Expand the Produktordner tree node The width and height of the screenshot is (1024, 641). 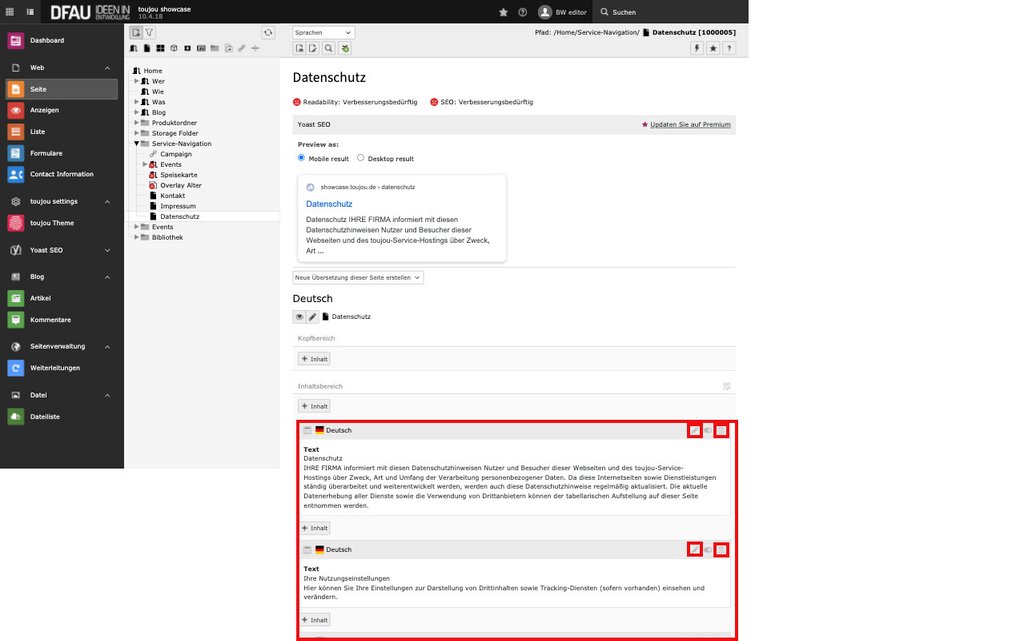click(x=137, y=123)
